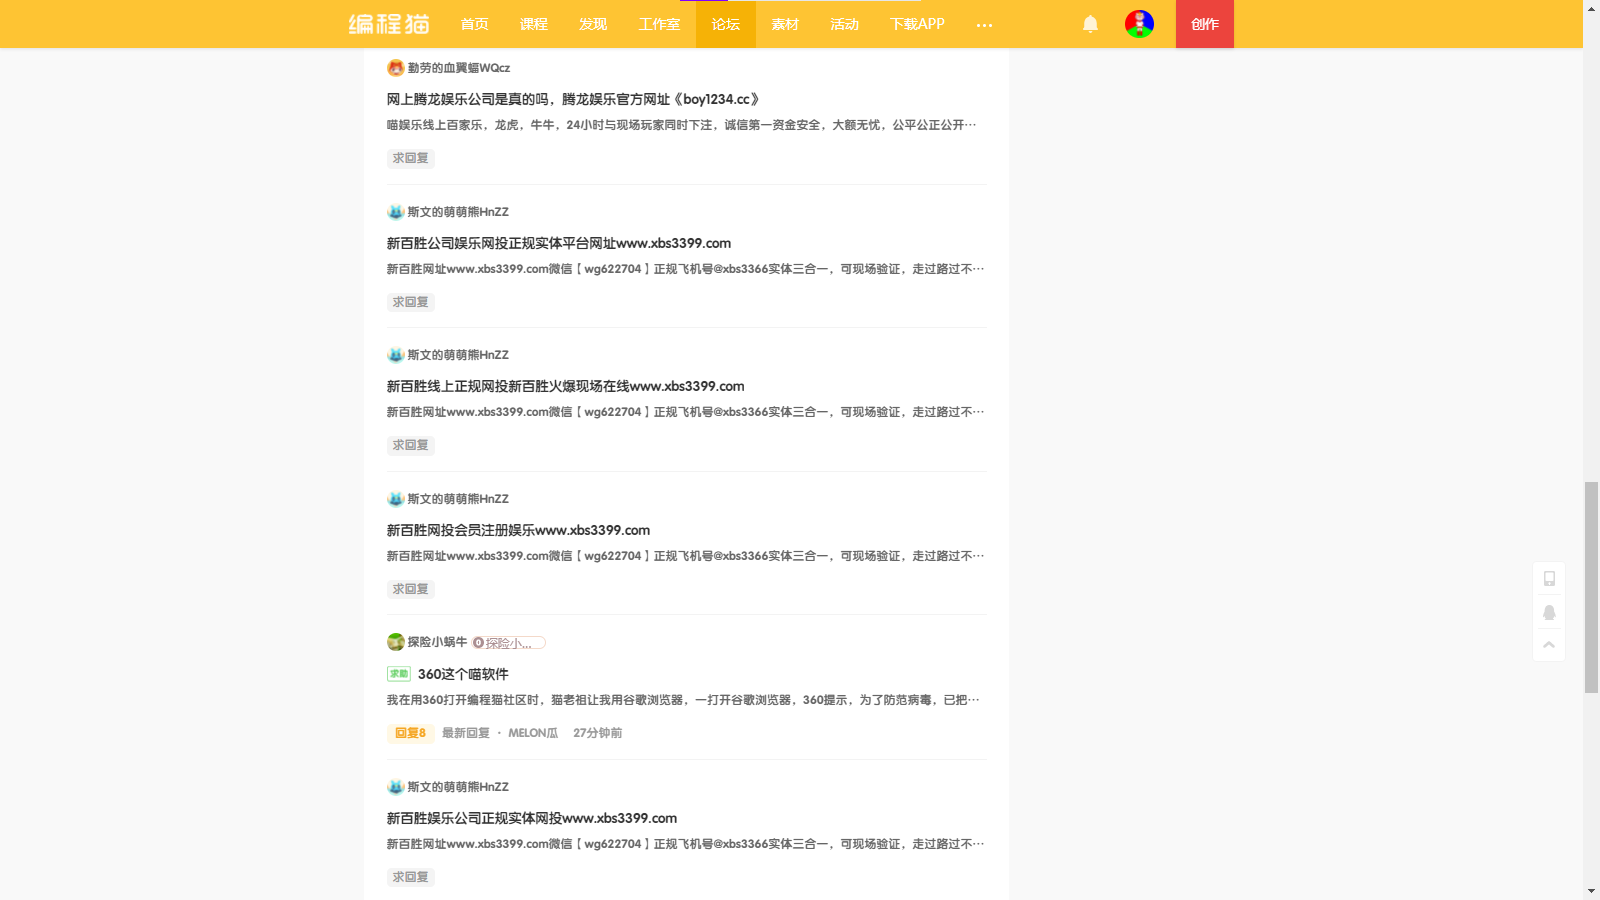This screenshot has height=900, width=1600.
Task: Click the QQ icon in the floating sidebar
Action: (1549, 612)
